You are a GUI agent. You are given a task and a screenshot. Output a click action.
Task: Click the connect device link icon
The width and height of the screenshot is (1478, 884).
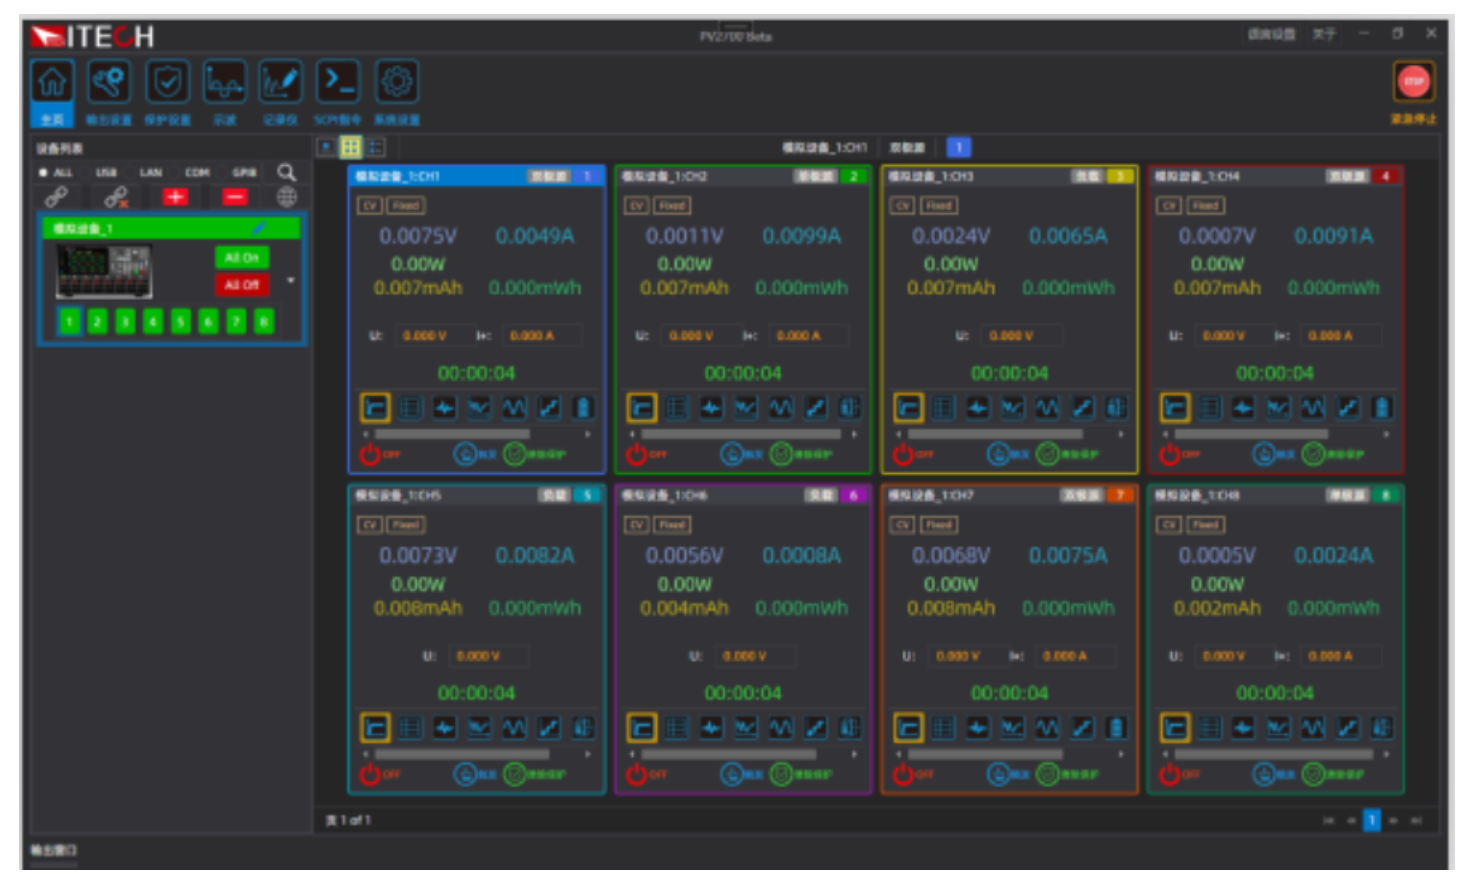pyautogui.click(x=57, y=197)
